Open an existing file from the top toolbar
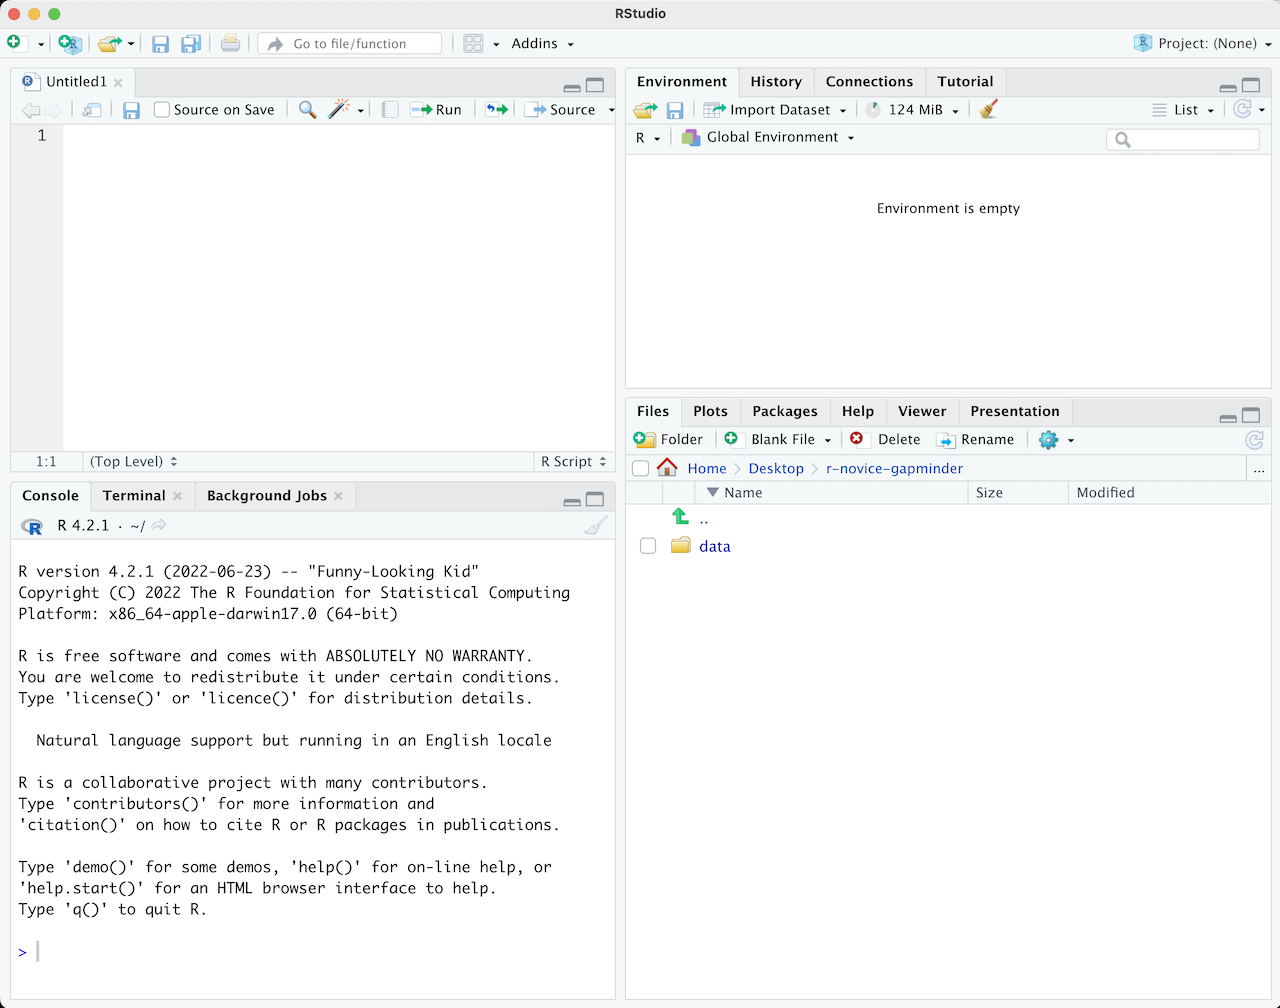Screen dimensions: 1280x1008 [109, 43]
